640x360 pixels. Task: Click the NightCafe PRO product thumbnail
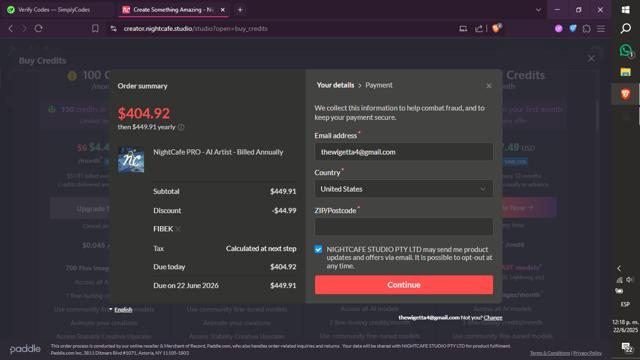(131, 160)
